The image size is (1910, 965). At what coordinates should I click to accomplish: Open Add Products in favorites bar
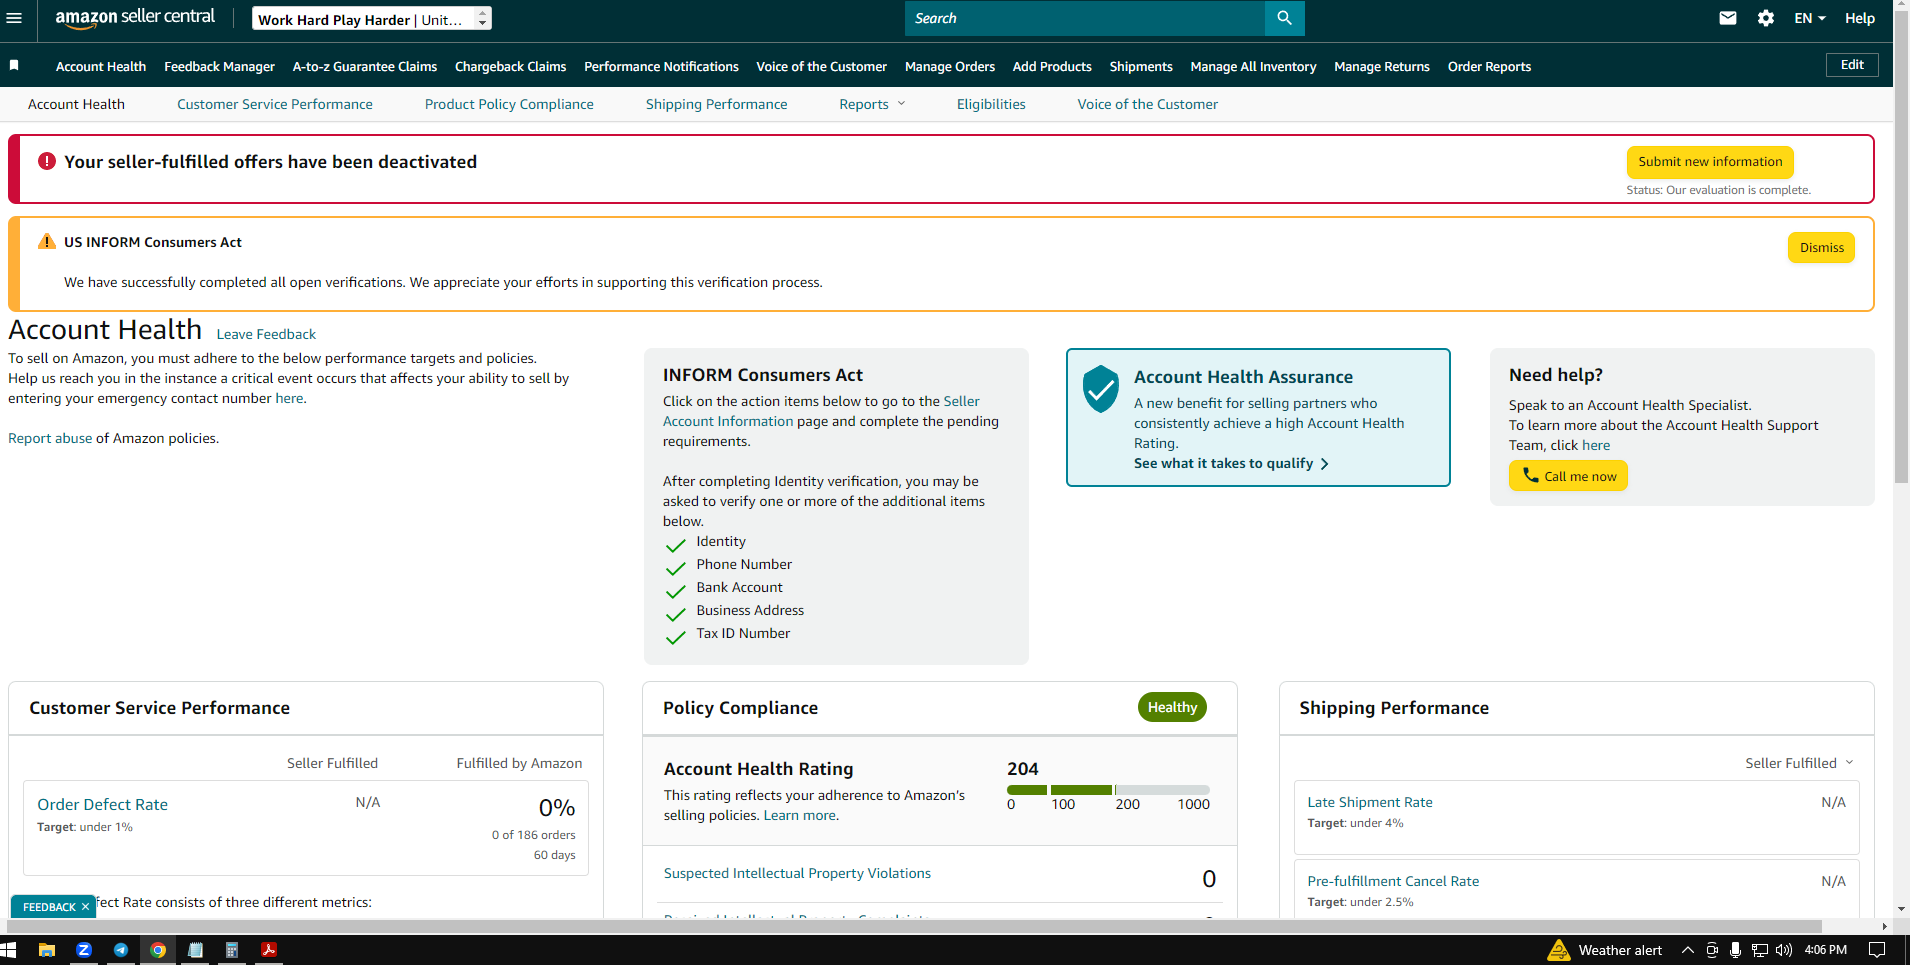coord(1052,66)
